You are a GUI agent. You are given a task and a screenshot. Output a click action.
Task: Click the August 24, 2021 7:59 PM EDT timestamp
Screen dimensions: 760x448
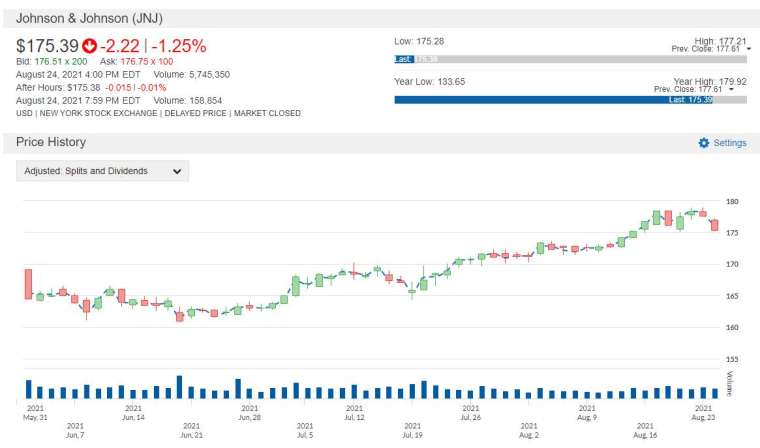coord(78,101)
